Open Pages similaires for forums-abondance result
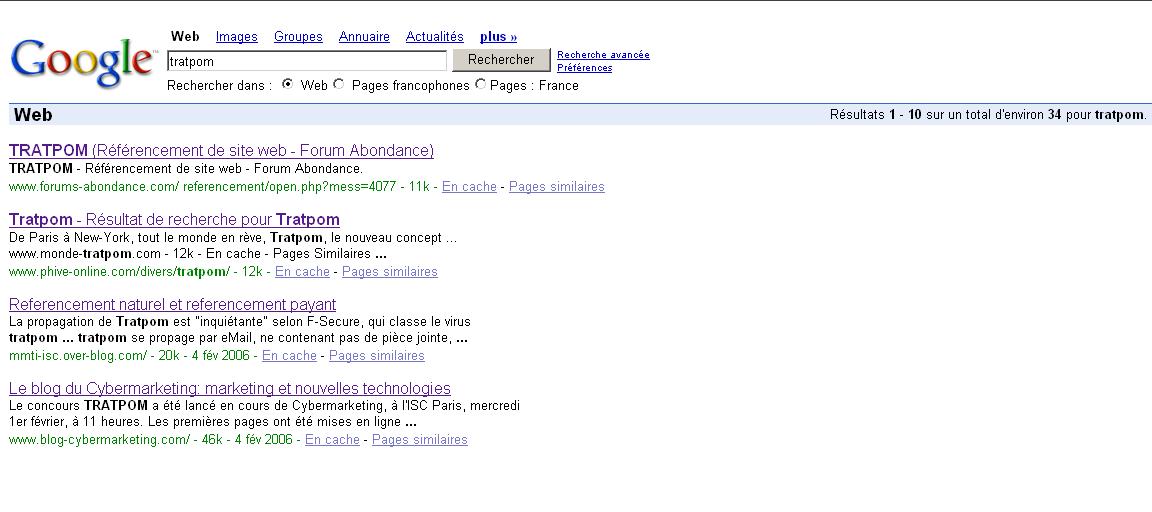 click(557, 187)
